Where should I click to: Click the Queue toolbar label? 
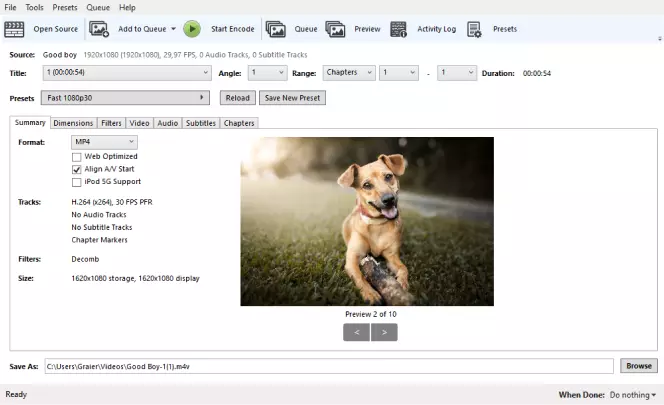click(306, 29)
